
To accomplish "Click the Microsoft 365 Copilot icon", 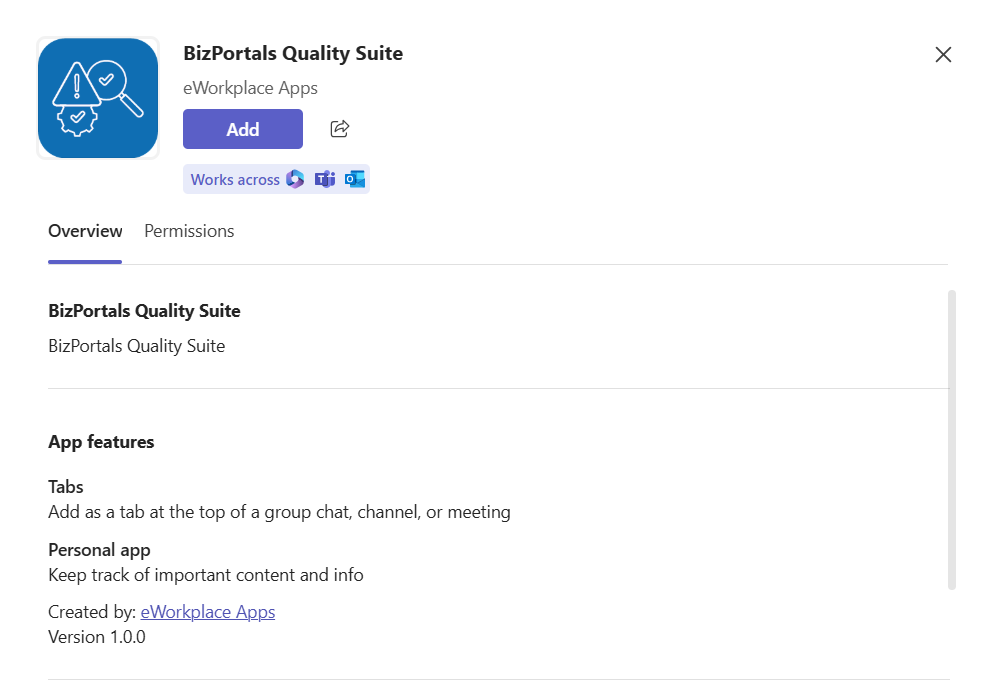I will pos(295,180).
